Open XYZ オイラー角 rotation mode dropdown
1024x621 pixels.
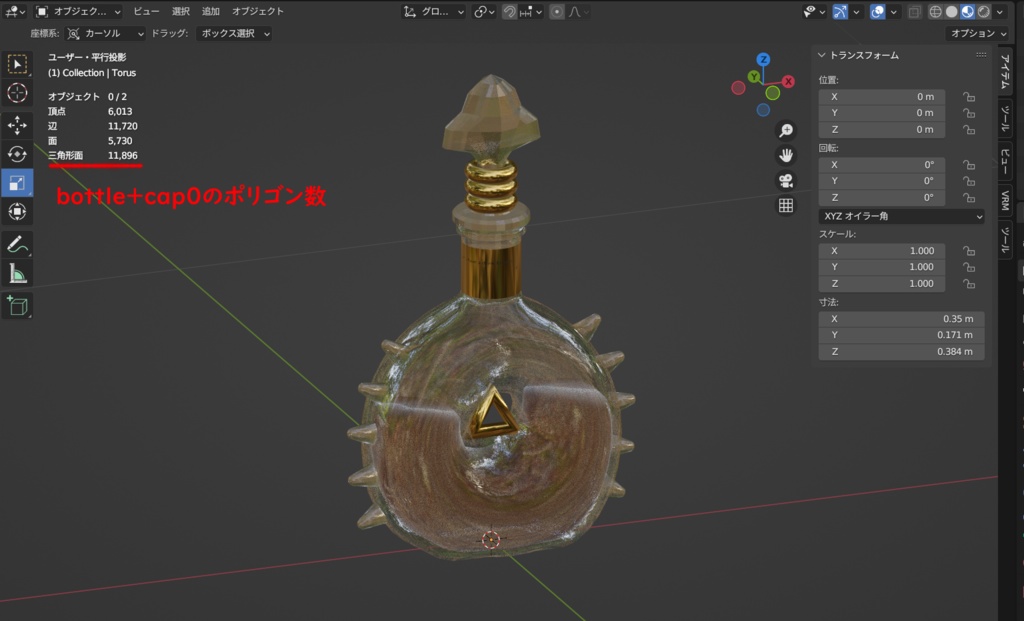(x=901, y=216)
